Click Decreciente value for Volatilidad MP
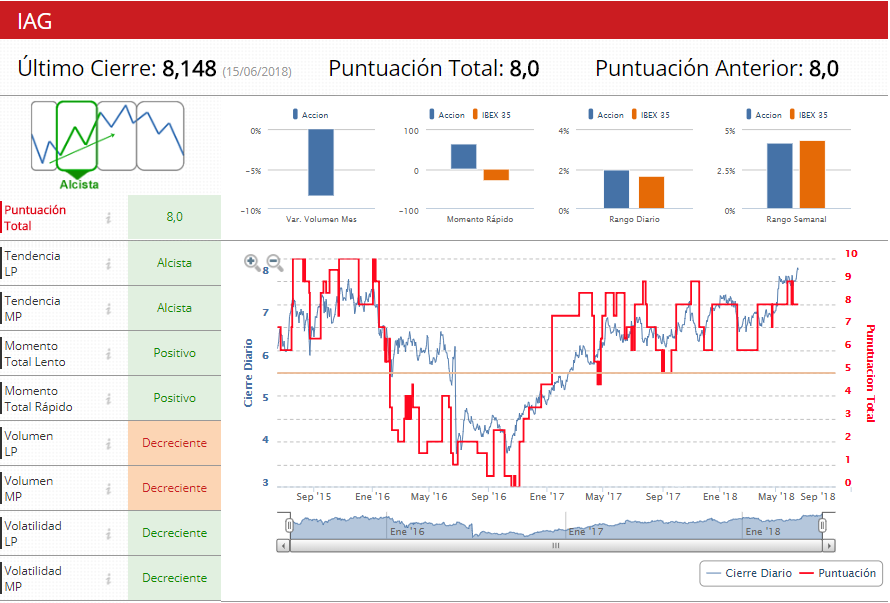 tap(174, 577)
